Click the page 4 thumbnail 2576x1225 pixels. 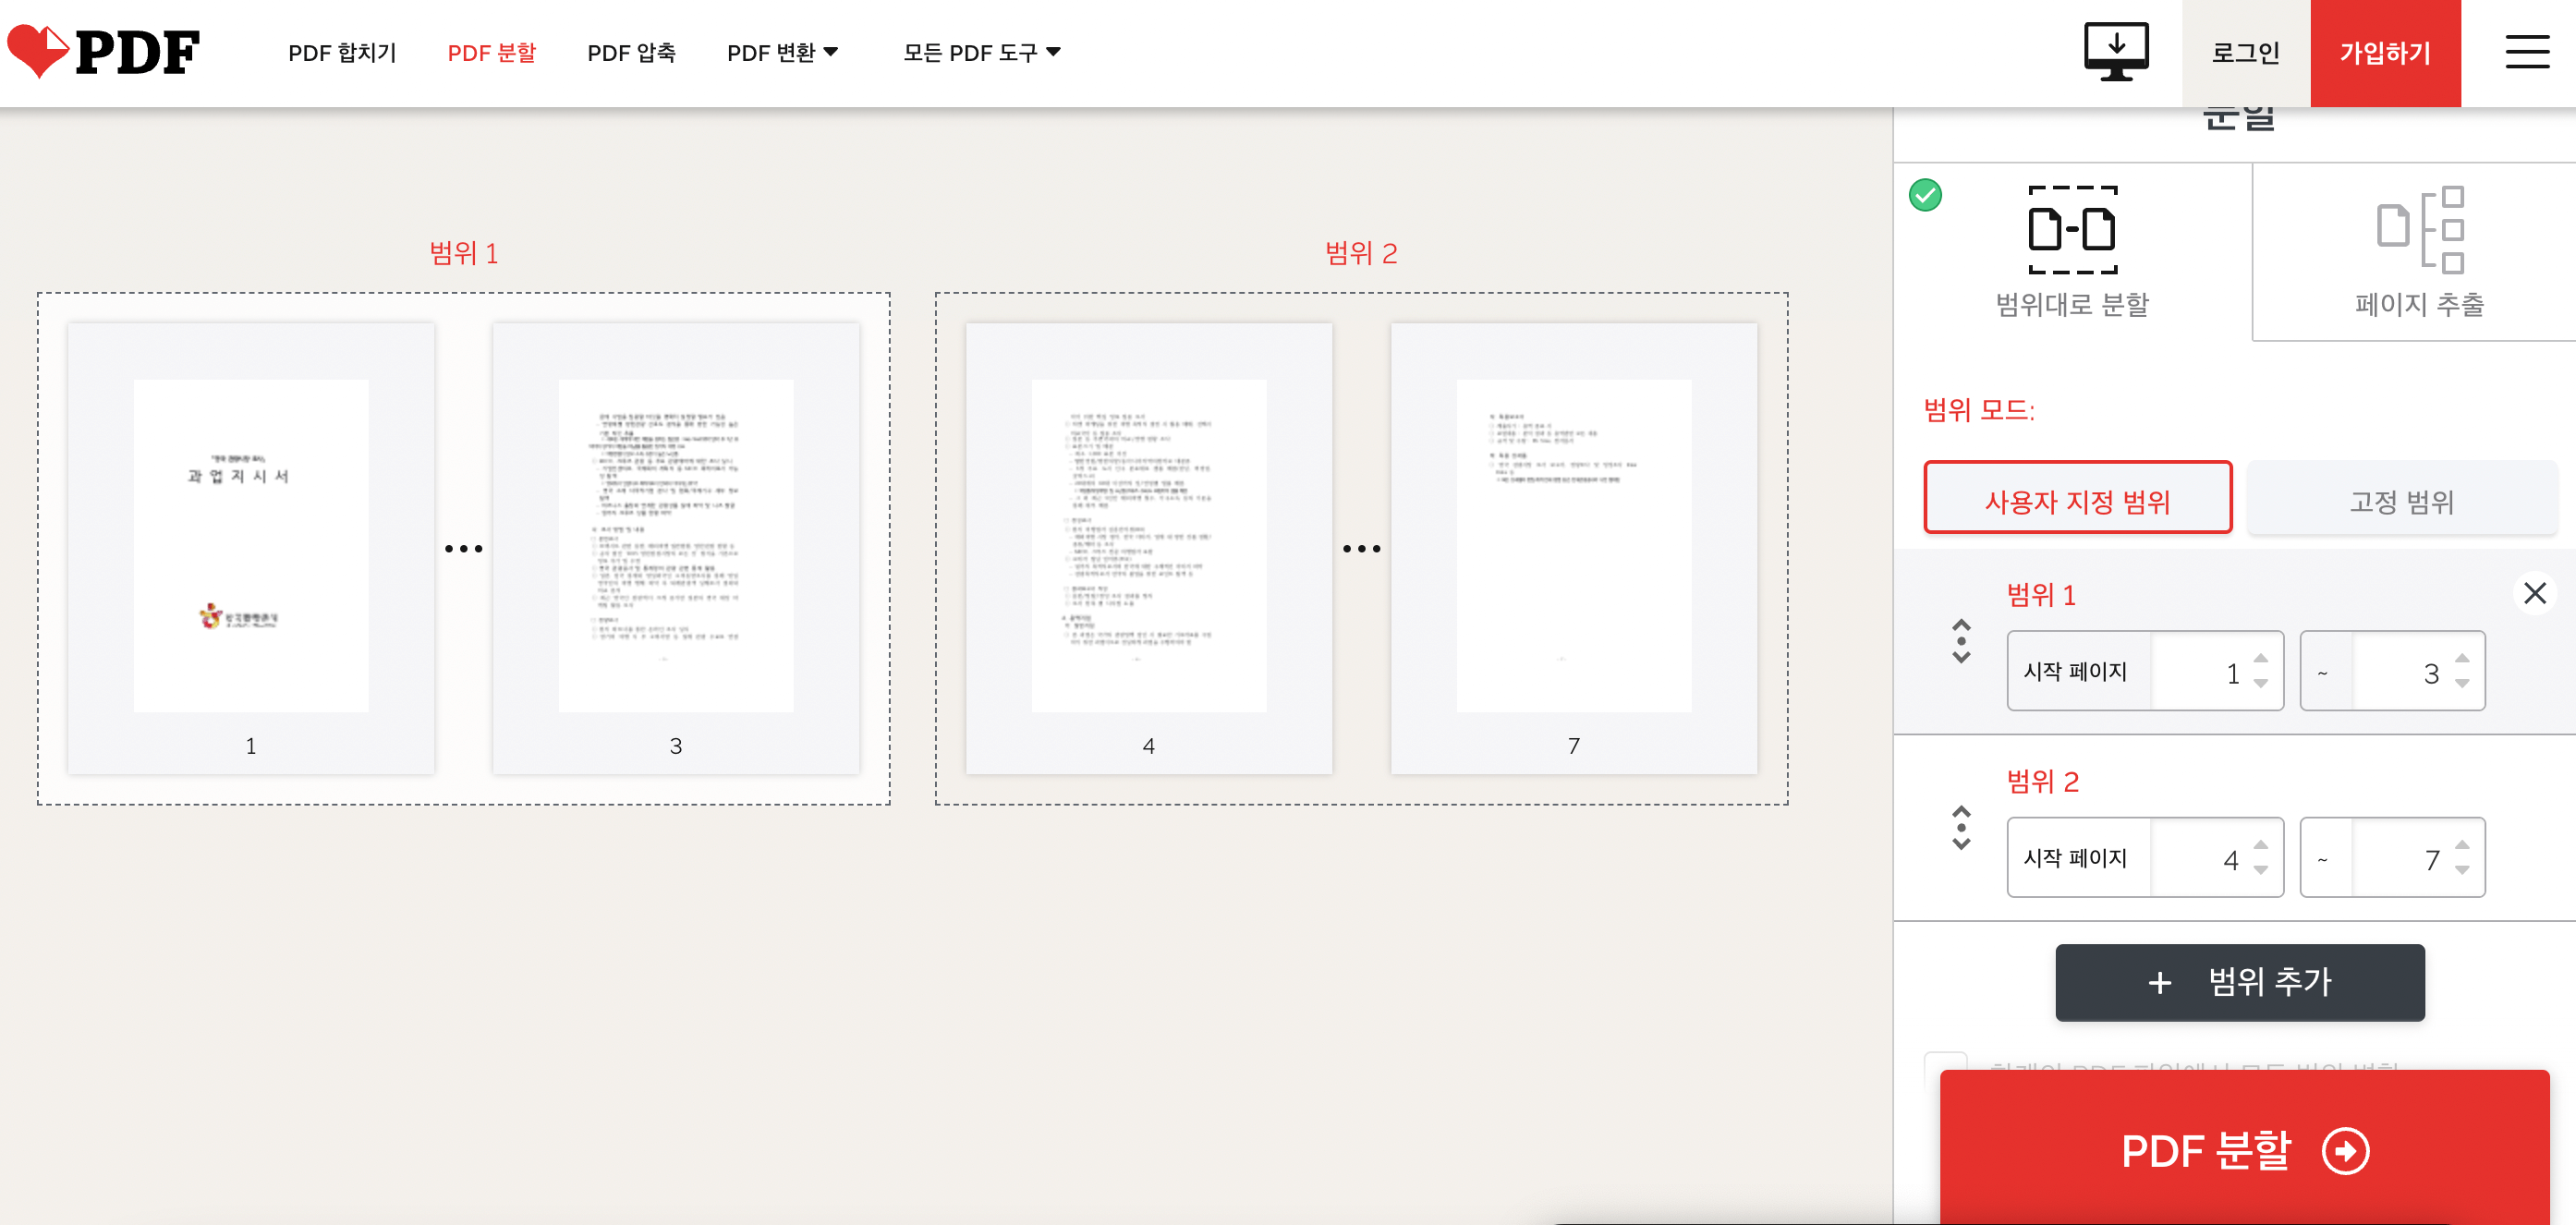pyautogui.click(x=1148, y=546)
